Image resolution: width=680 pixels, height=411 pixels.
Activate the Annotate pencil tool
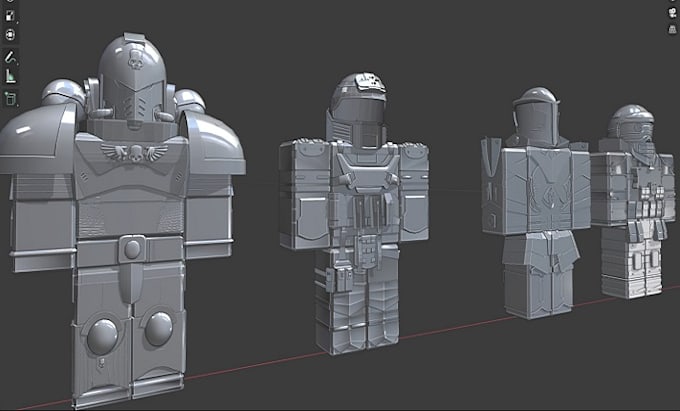pos(10,57)
